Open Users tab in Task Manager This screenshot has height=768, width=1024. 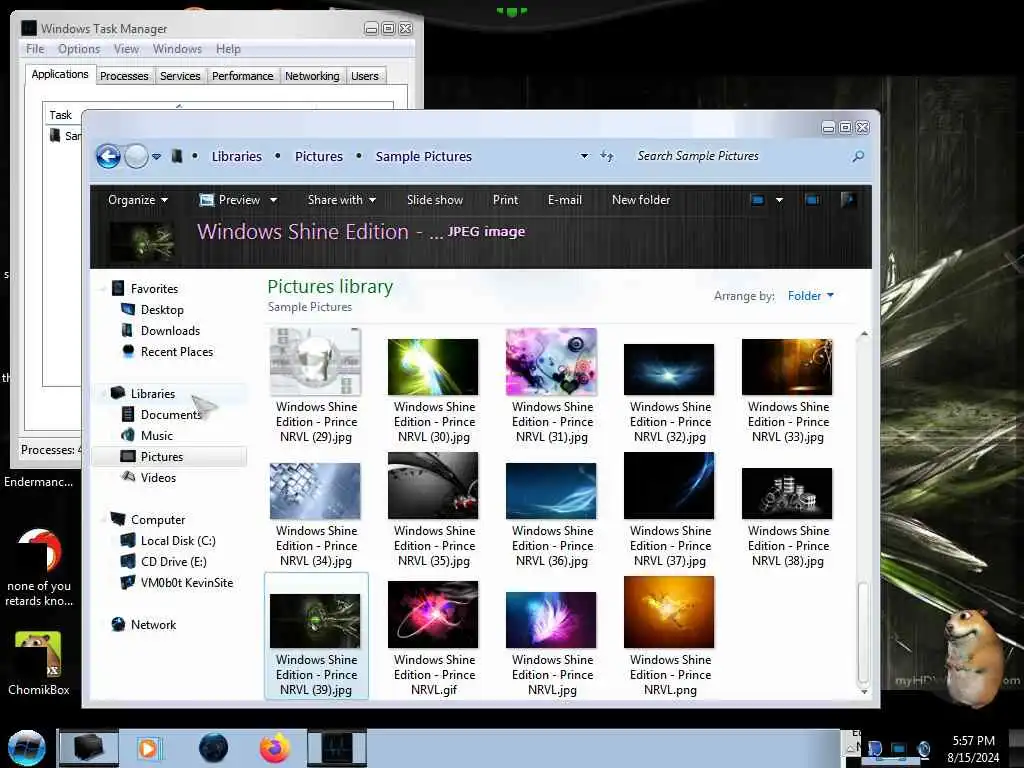tap(364, 76)
